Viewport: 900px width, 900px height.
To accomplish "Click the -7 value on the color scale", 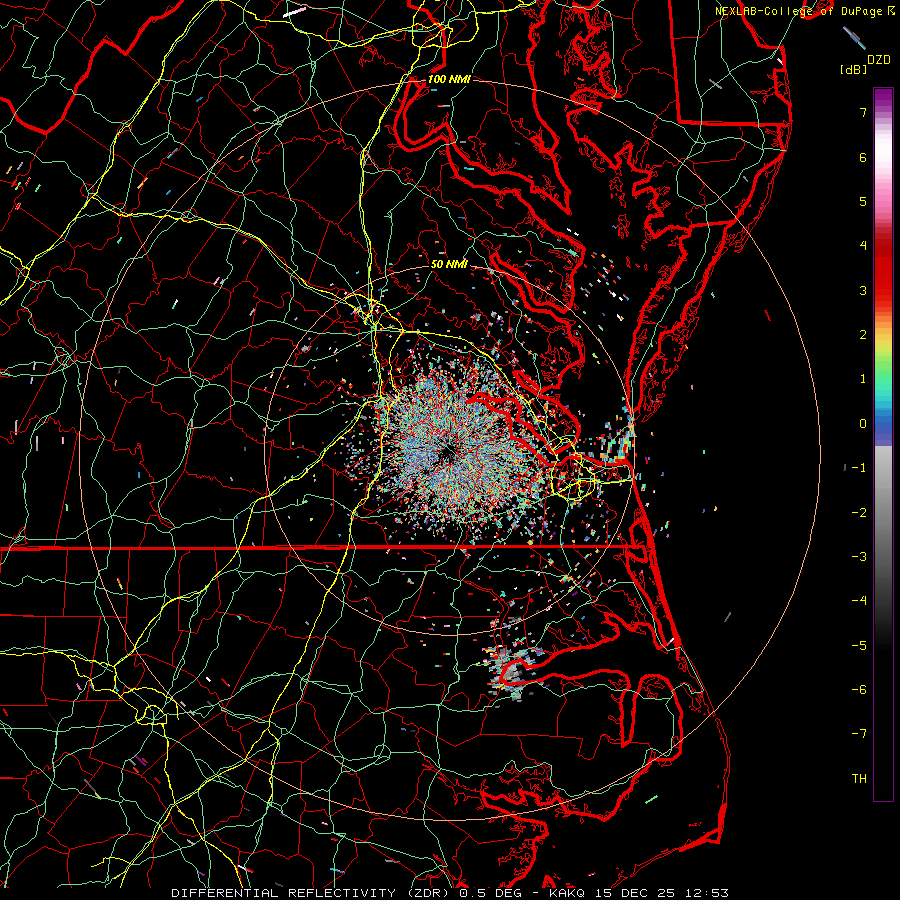I will point(859,734).
